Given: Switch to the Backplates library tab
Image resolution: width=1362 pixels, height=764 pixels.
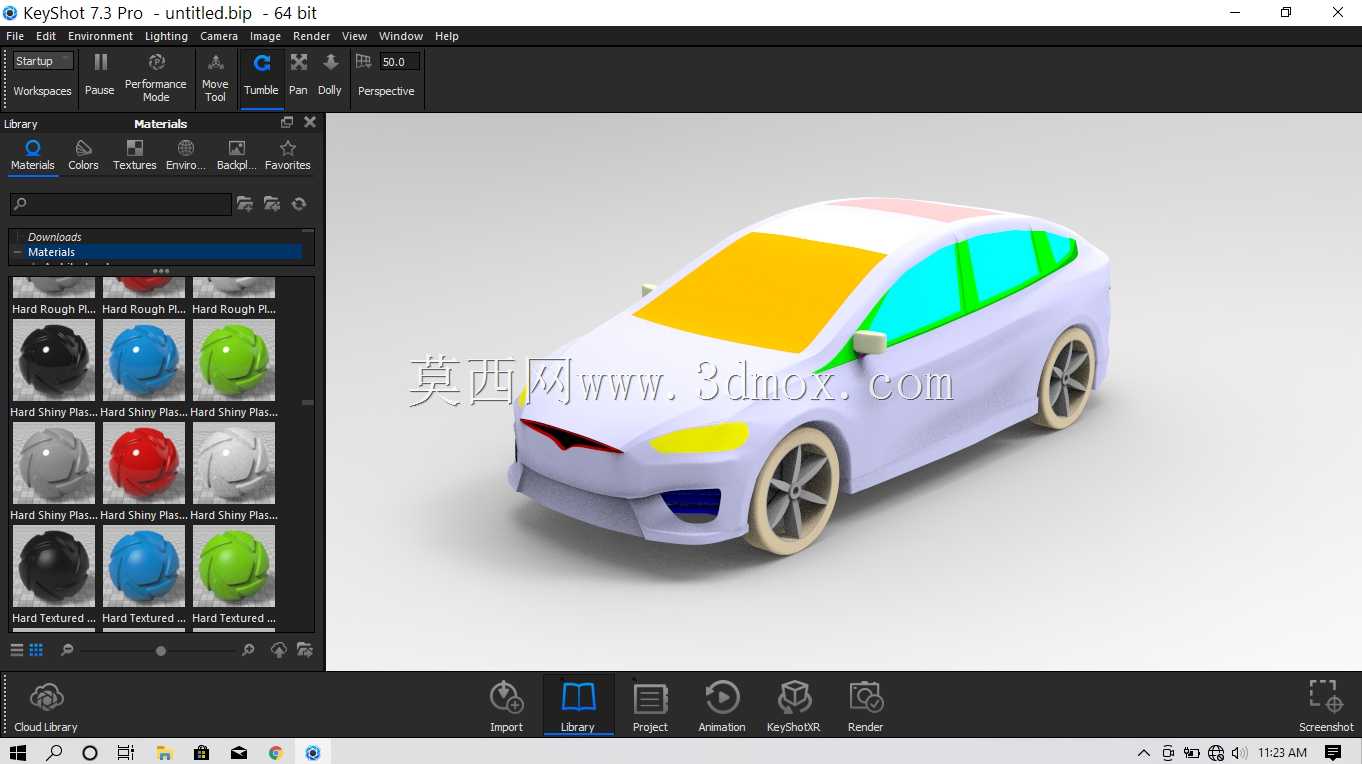Looking at the screenshot, I should (236, 156).
